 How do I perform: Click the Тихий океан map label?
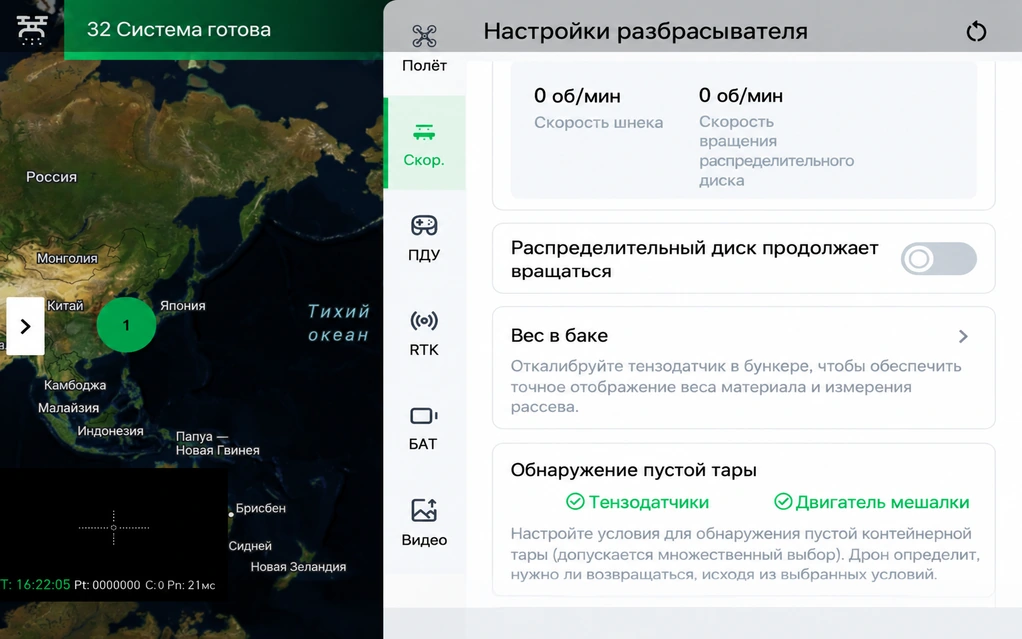coord(338,323)
